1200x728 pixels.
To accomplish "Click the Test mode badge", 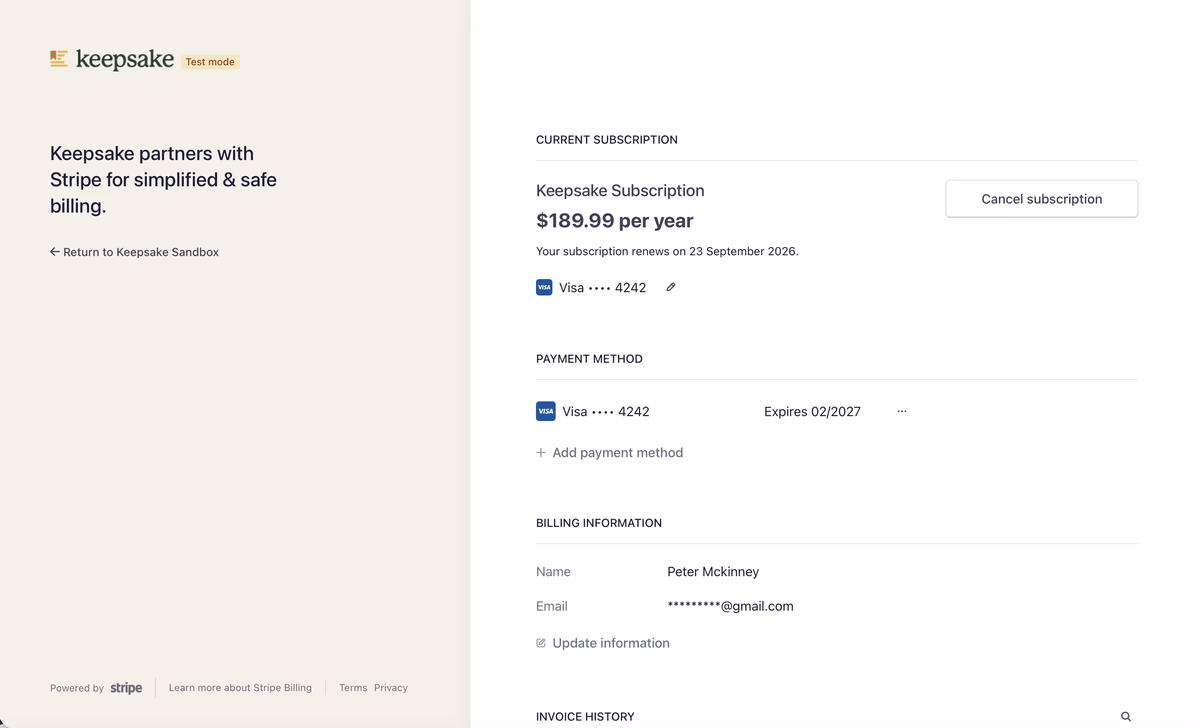I will (210, 62).
